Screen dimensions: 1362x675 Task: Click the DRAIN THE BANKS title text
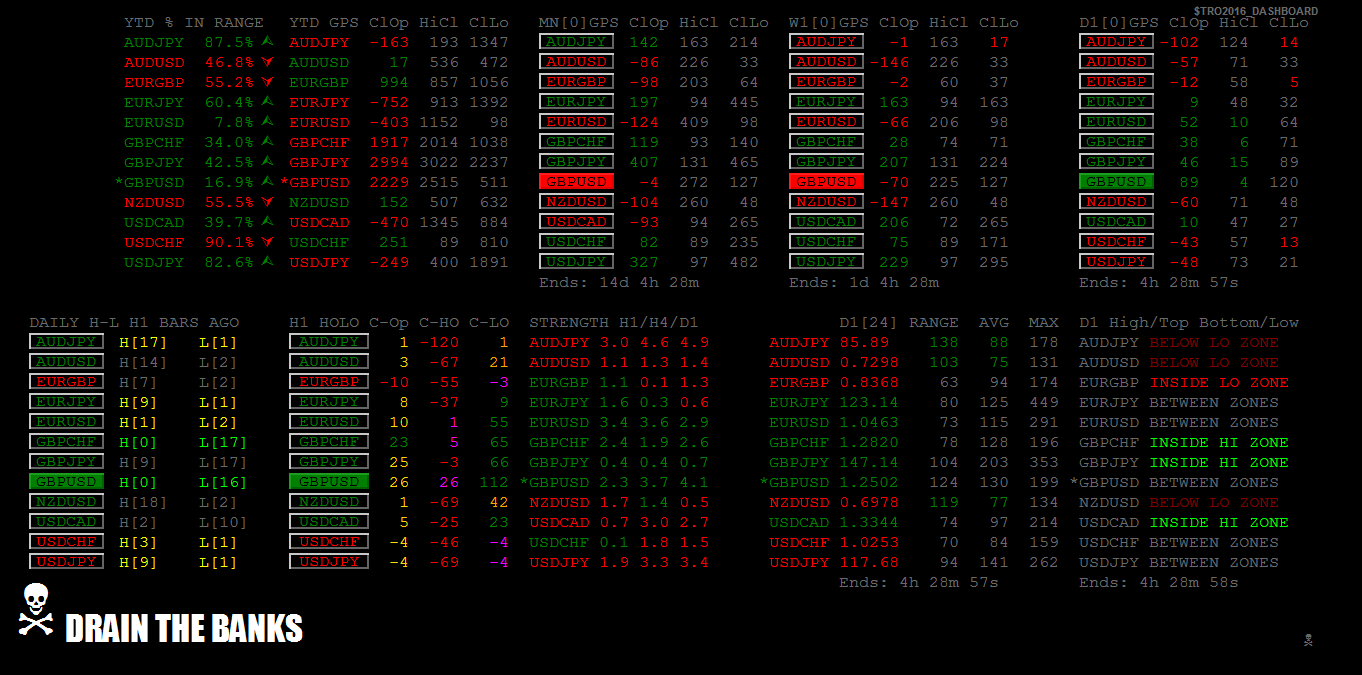(x=184, y=628)
